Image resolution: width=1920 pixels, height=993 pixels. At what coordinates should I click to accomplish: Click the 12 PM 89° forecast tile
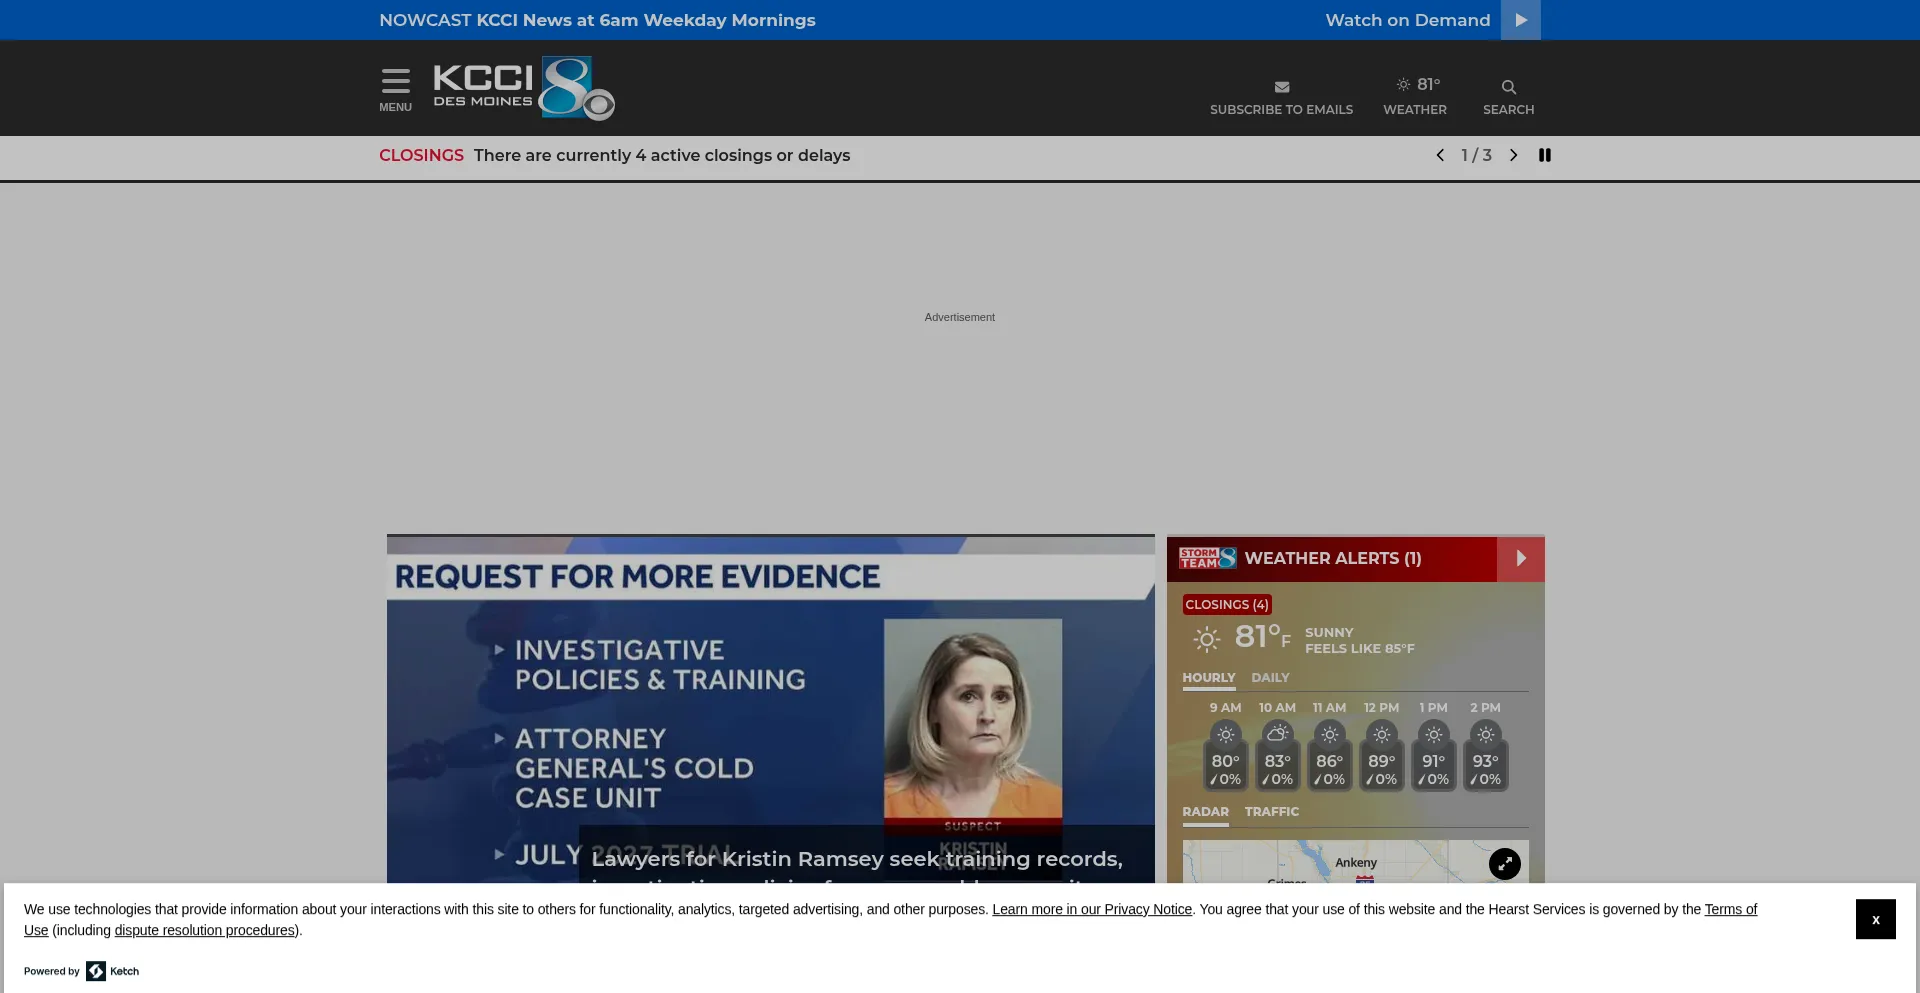pos(1381,746)
